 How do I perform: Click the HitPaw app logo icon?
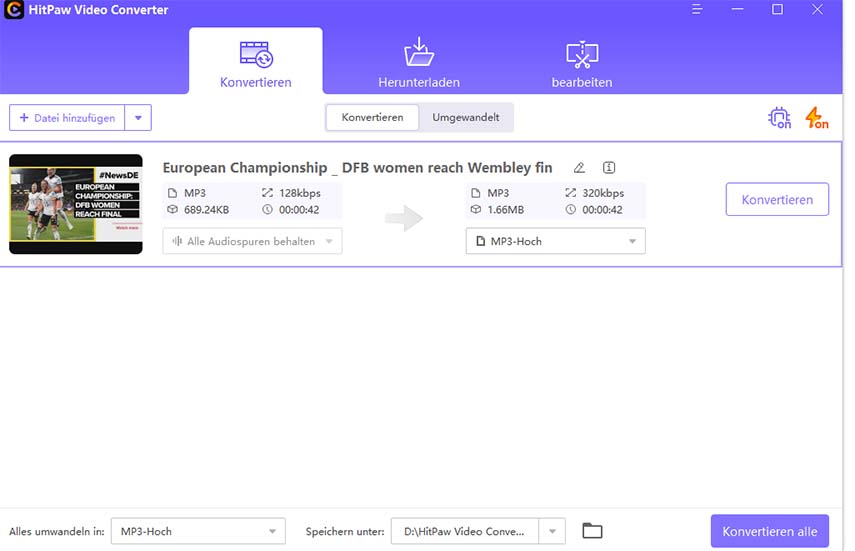click(x=14, y=9)
